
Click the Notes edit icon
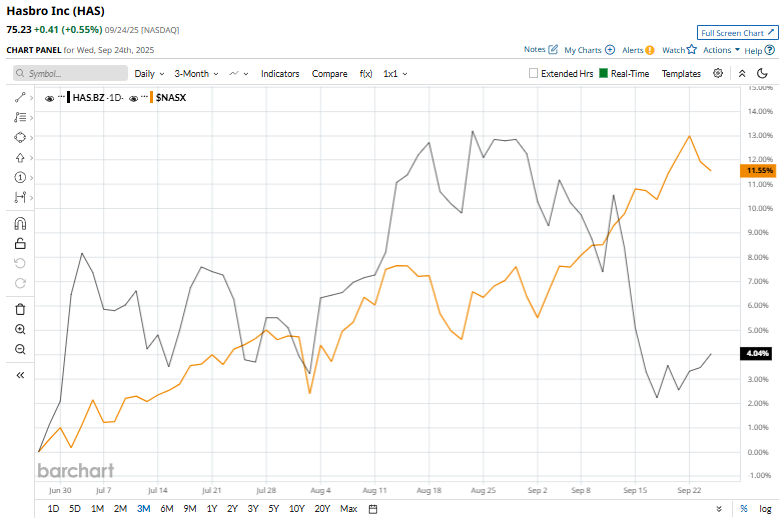[x=553, y=49]
